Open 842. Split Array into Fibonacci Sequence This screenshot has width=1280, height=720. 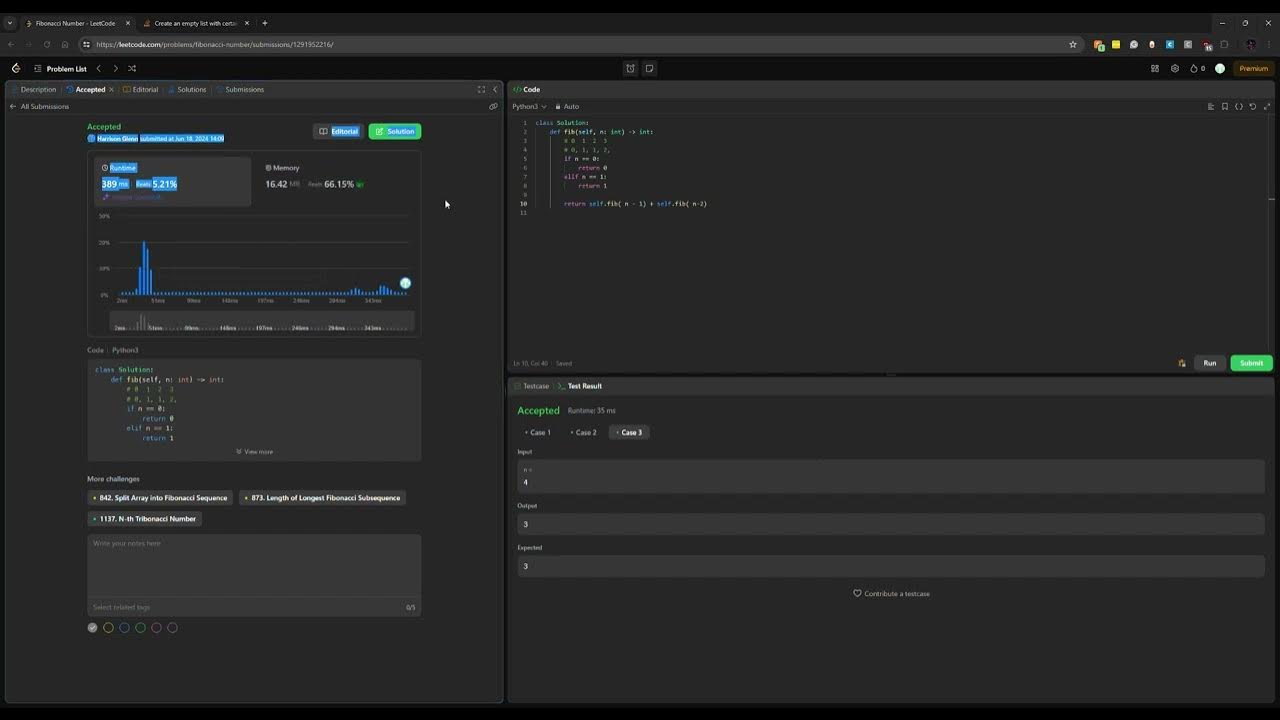click(161, 498)
